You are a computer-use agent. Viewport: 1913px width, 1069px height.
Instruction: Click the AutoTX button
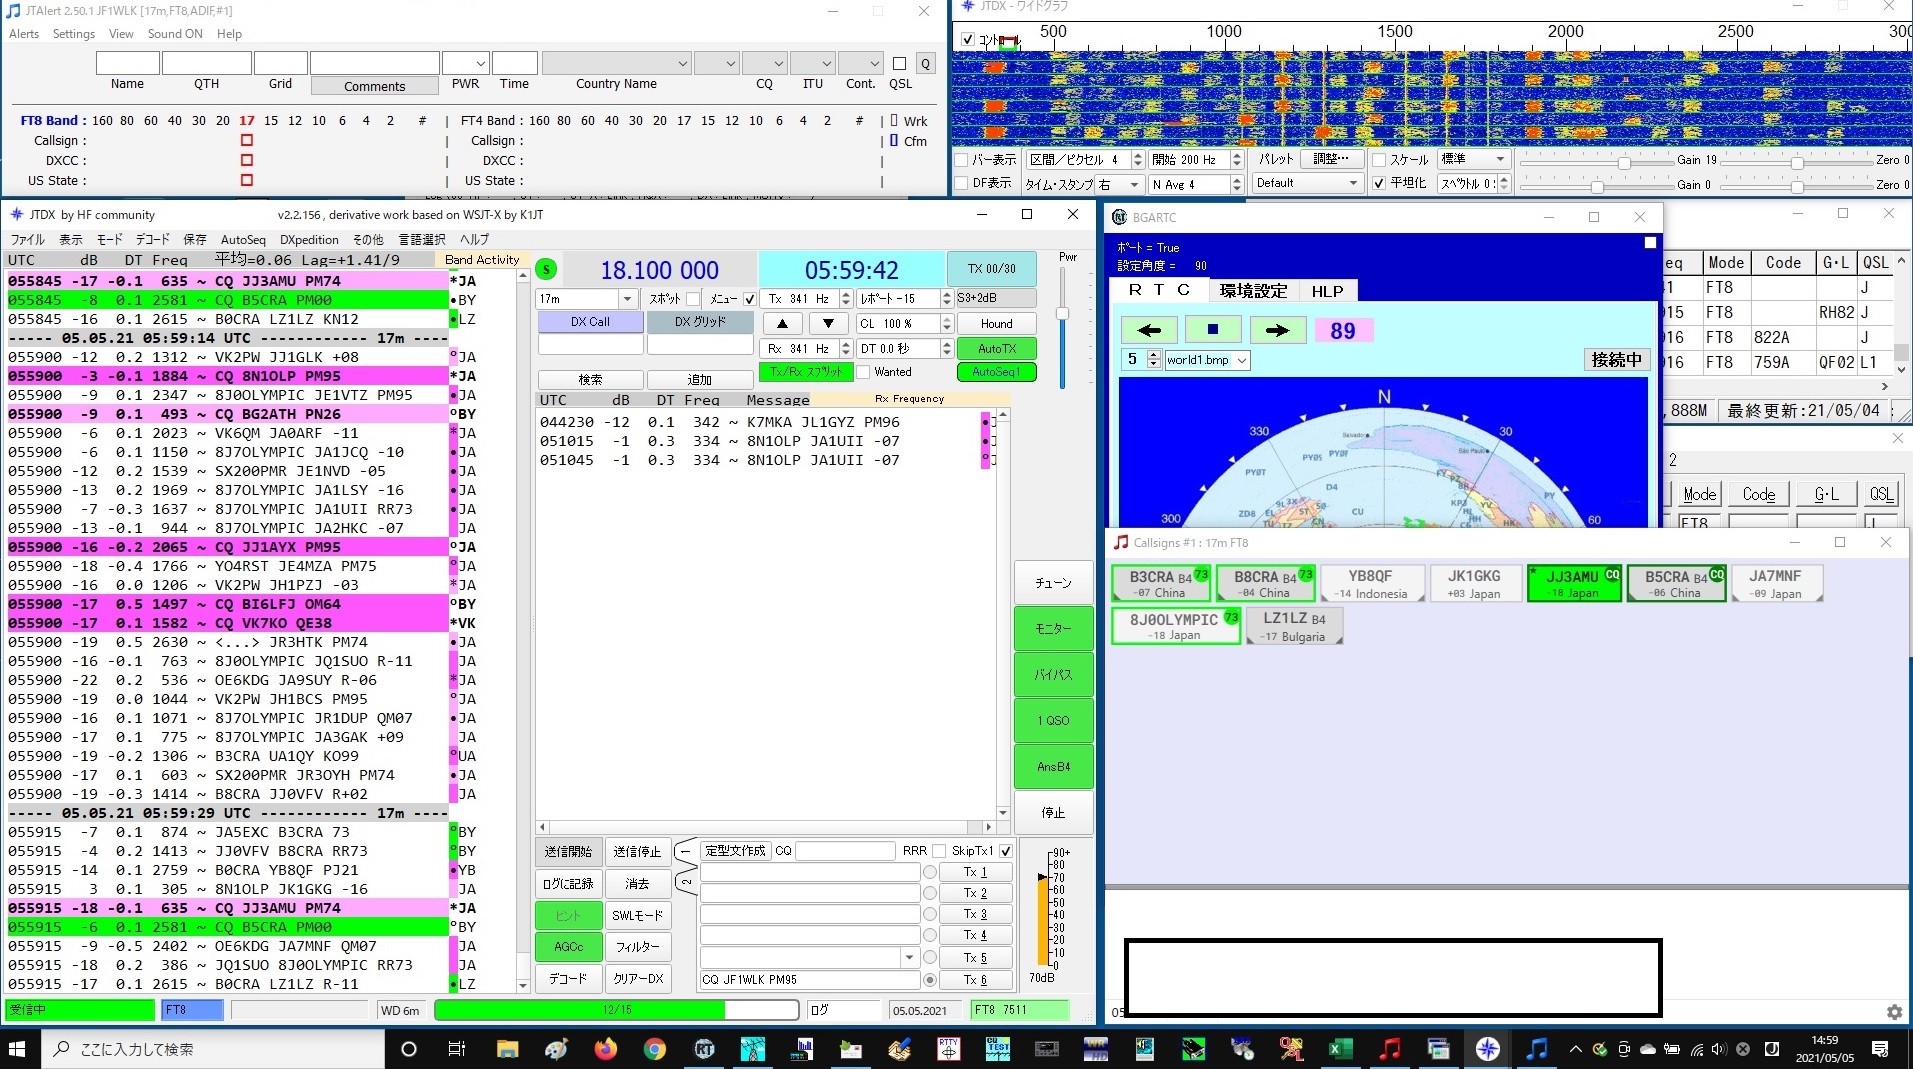pyautogui.click(x=996, y=349)
